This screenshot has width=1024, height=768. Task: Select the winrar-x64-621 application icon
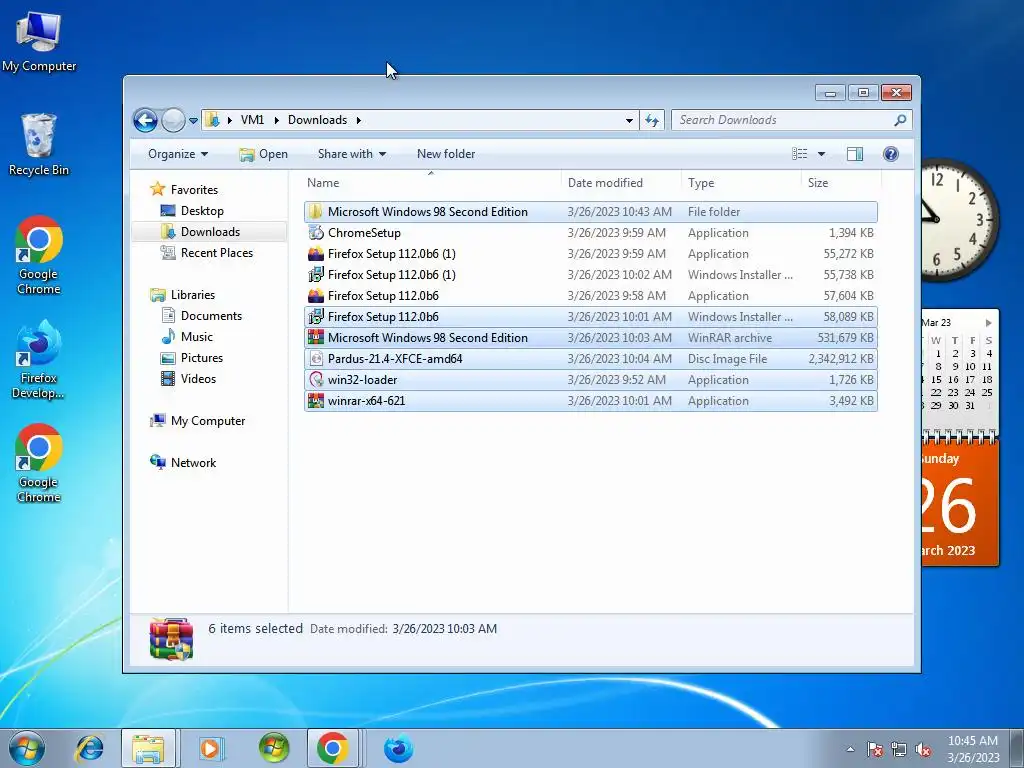click(x=316, y=401)
